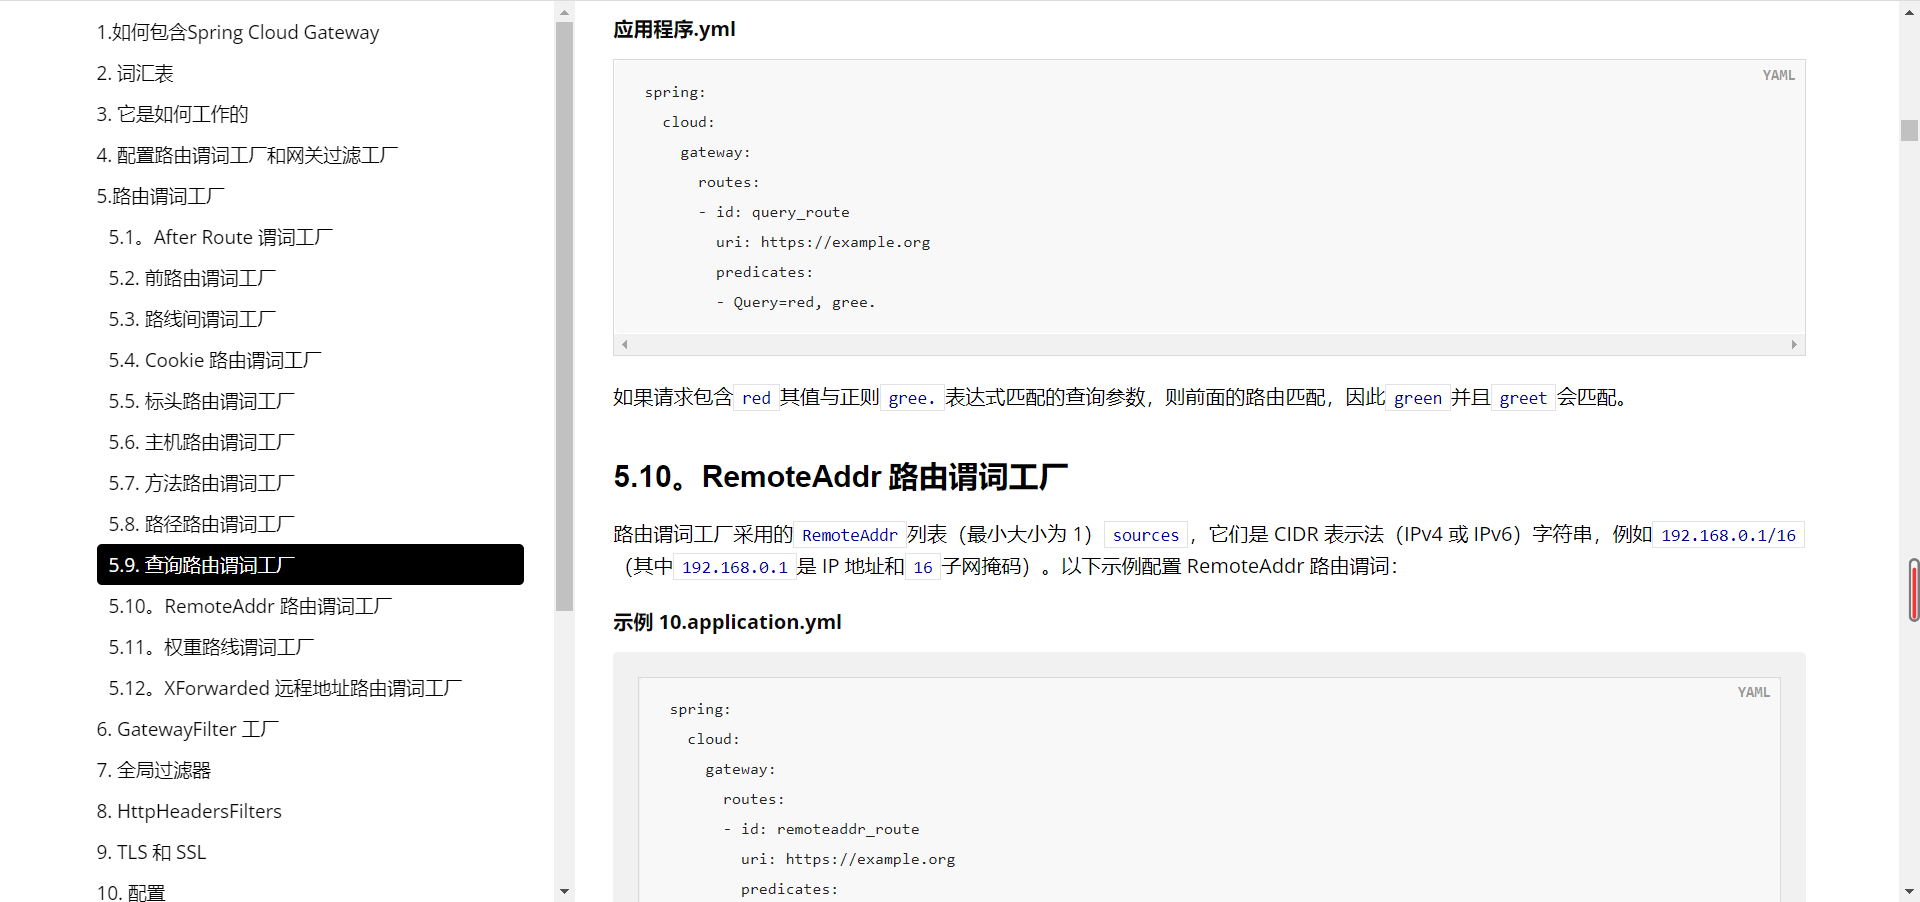Screen dimensions: 1920x902
Task: Select "9. TLS 和 SSL" section
Action: [x=150, y=851]
